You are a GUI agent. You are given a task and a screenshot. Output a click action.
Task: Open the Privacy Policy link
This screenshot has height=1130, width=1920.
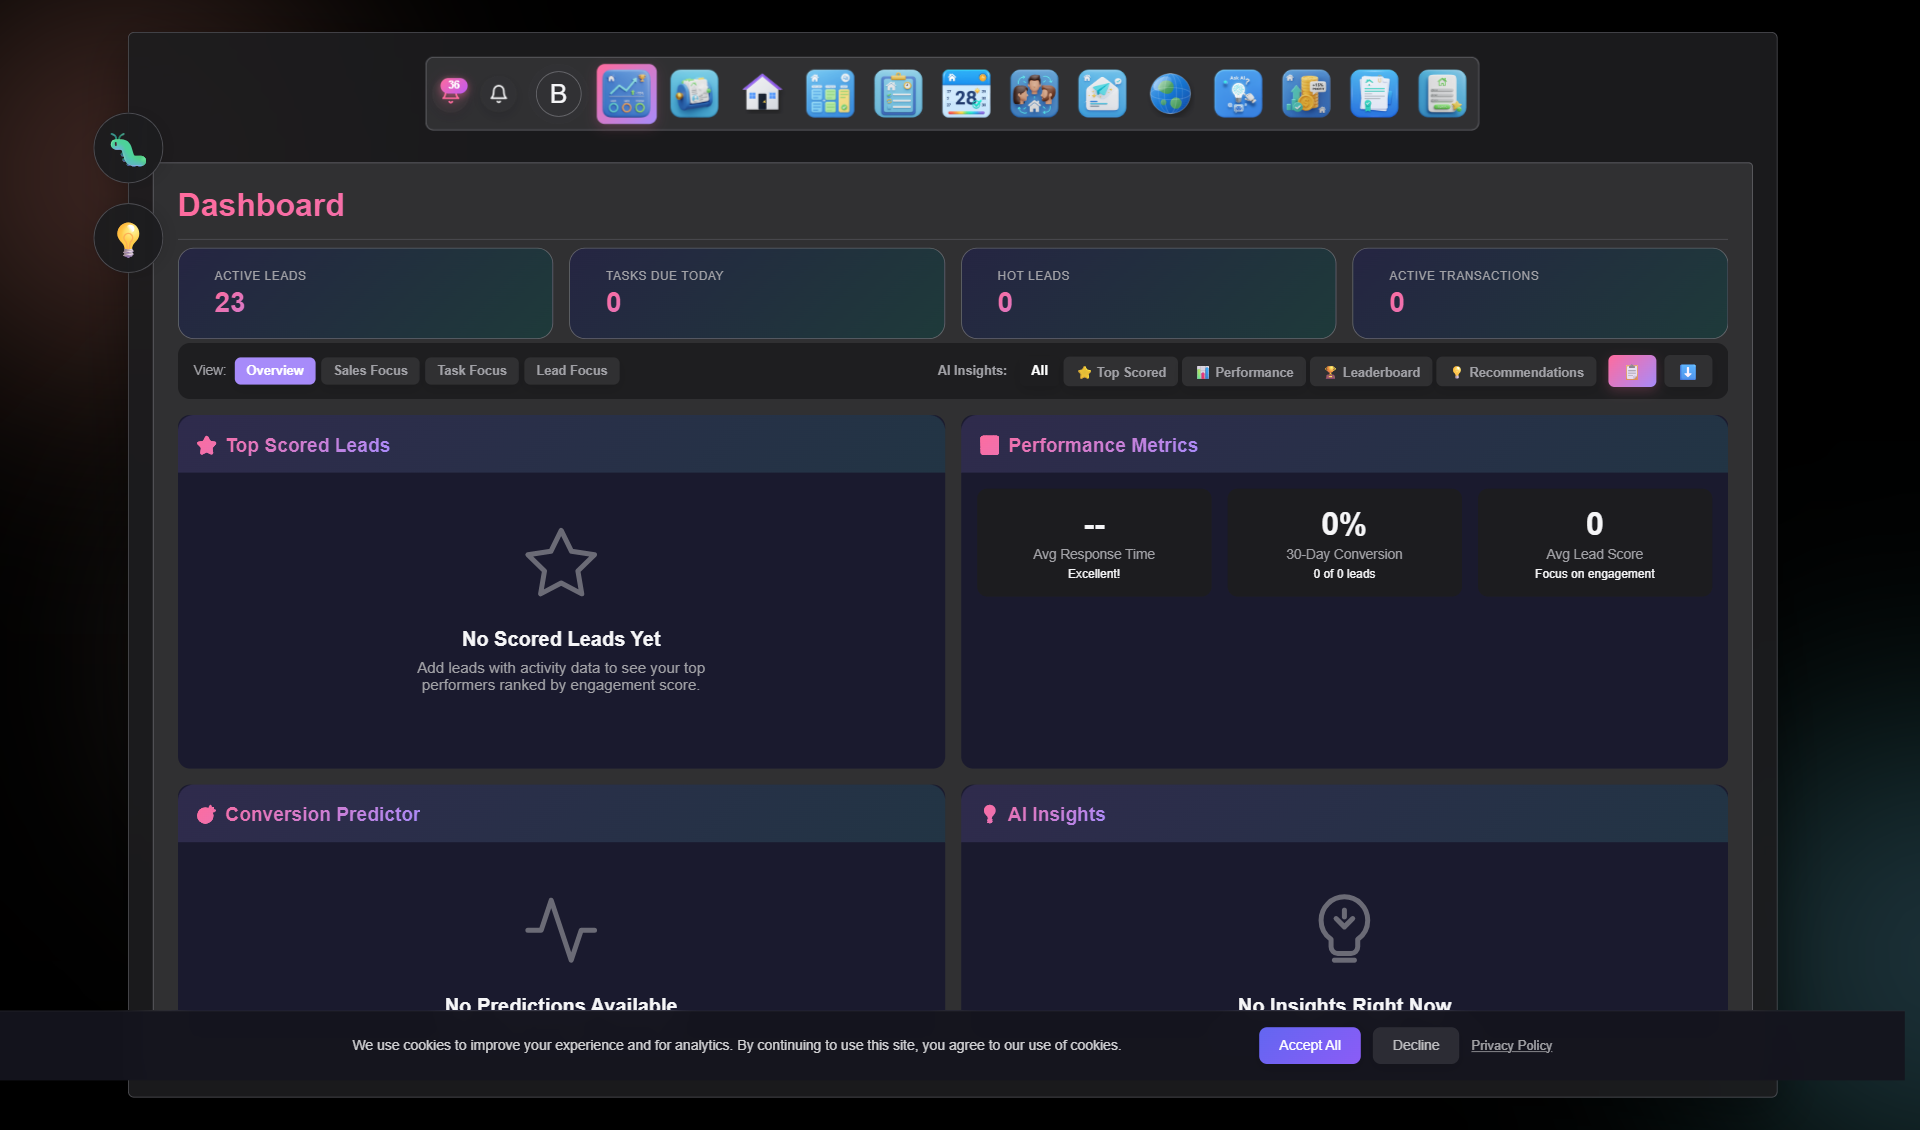point(1511,1045)
